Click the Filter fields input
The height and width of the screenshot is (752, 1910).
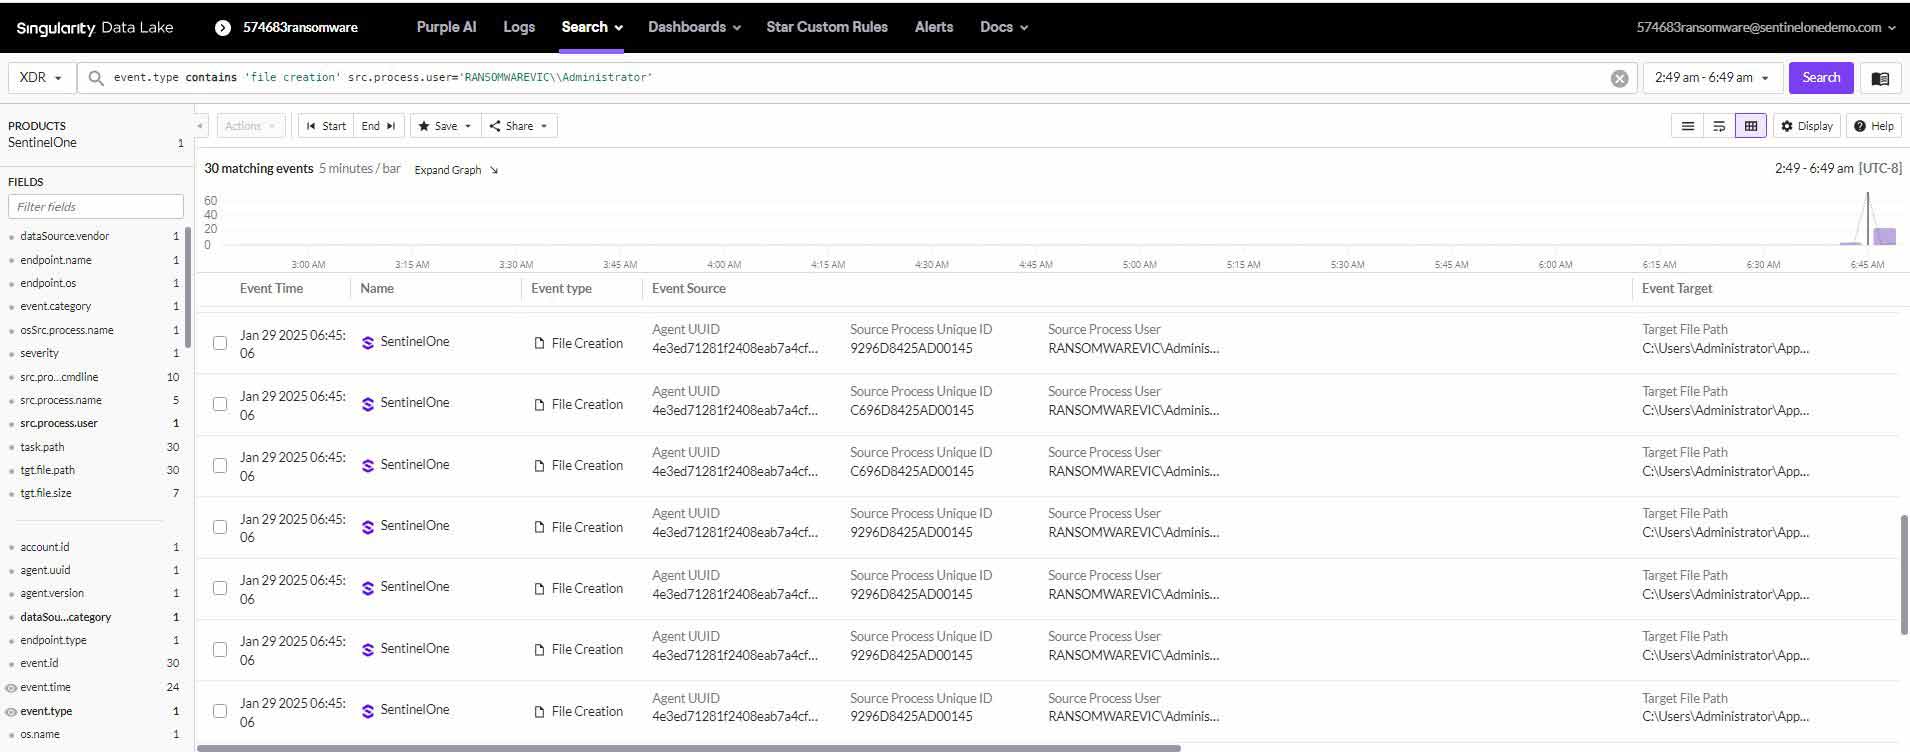[96, 207]
